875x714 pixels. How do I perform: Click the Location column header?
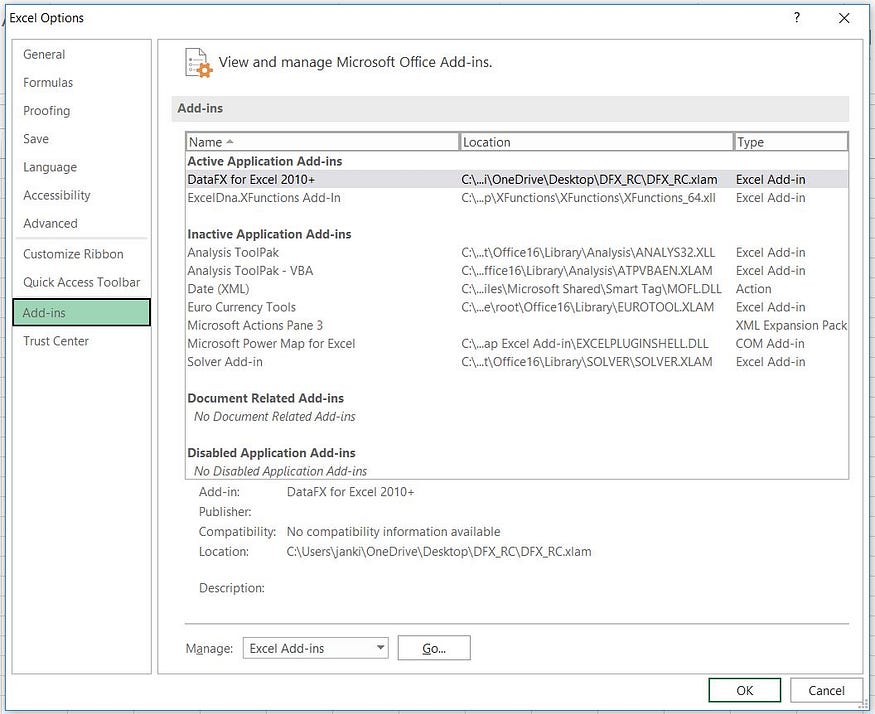pyautogui.click(x=596, y=142)
